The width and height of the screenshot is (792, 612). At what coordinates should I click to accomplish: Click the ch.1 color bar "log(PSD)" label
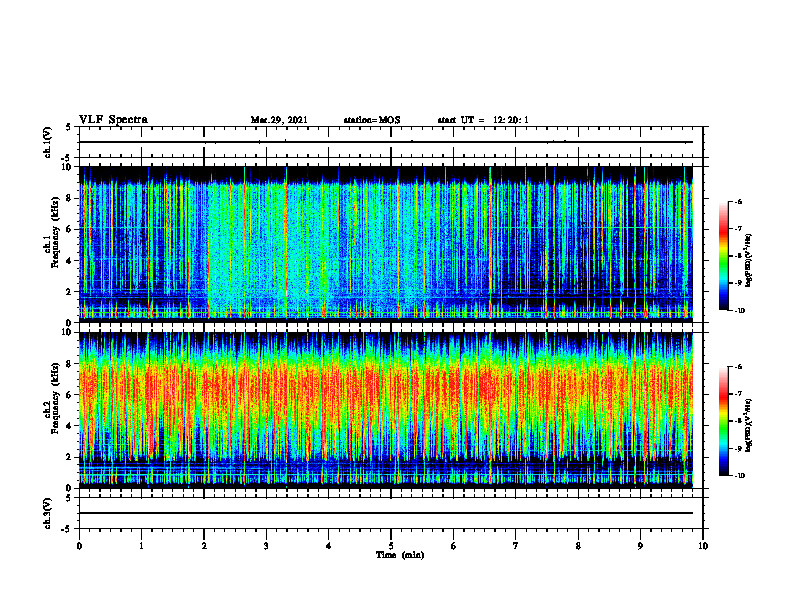point(749,261)
